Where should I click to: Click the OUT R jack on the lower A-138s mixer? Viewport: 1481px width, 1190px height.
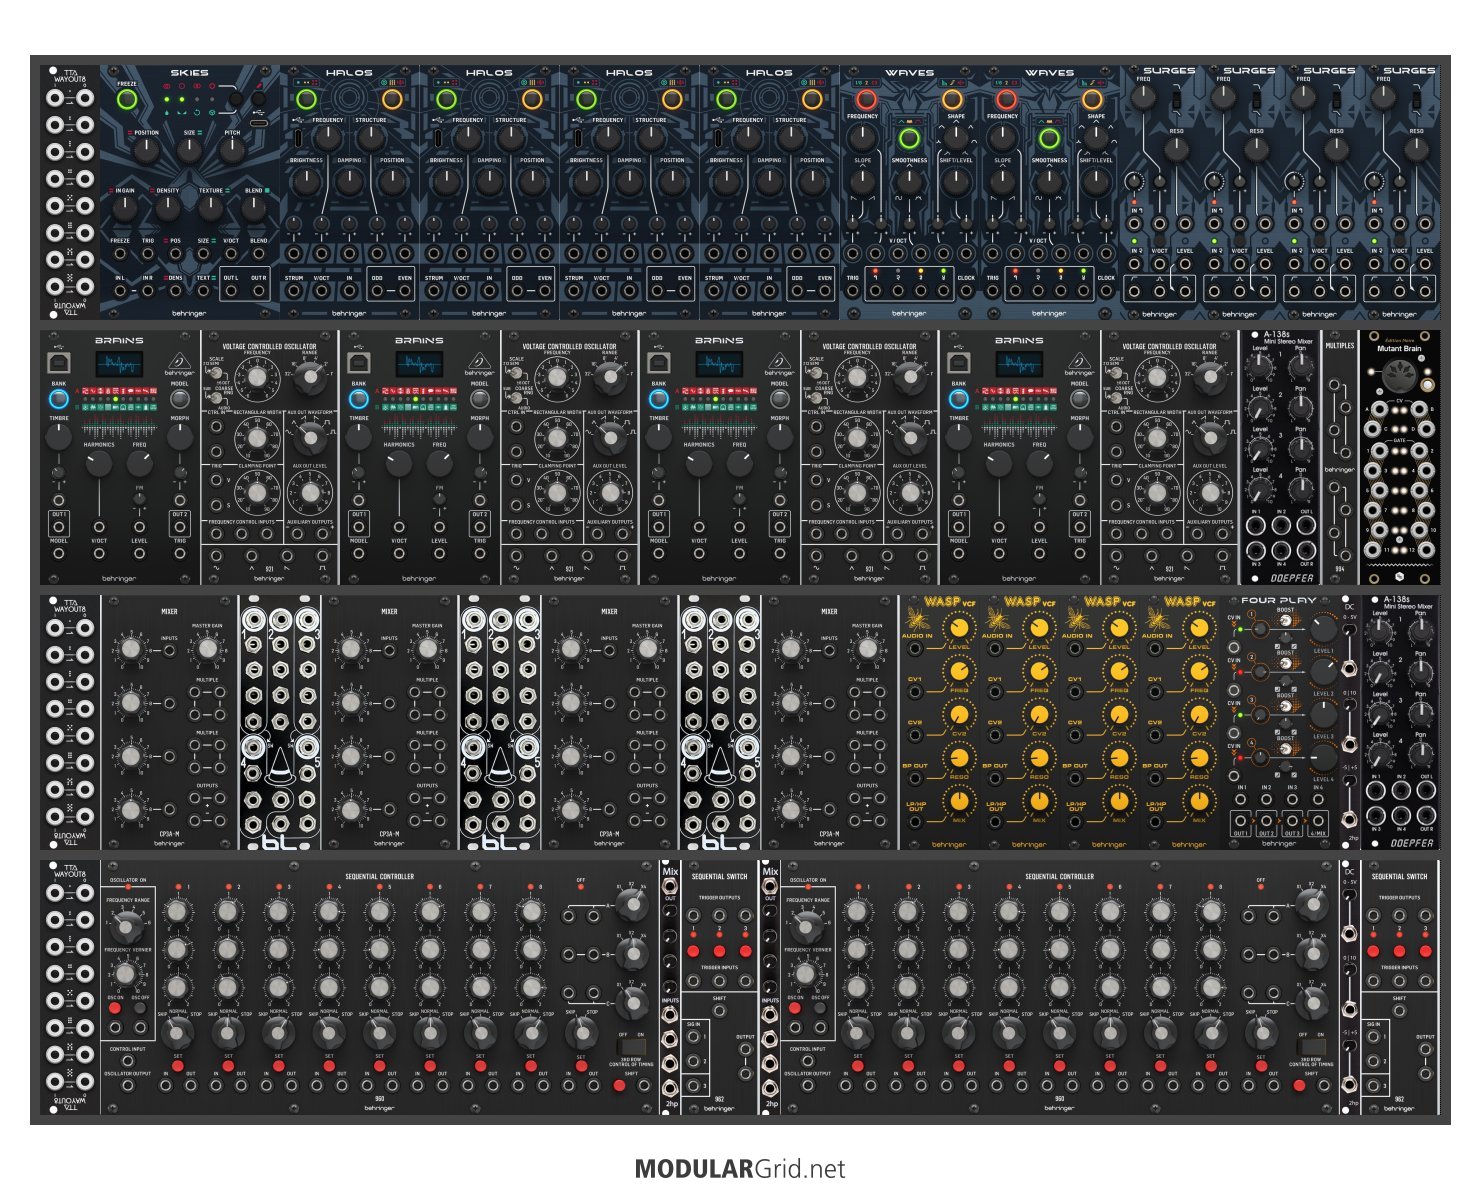[1427, 816]
